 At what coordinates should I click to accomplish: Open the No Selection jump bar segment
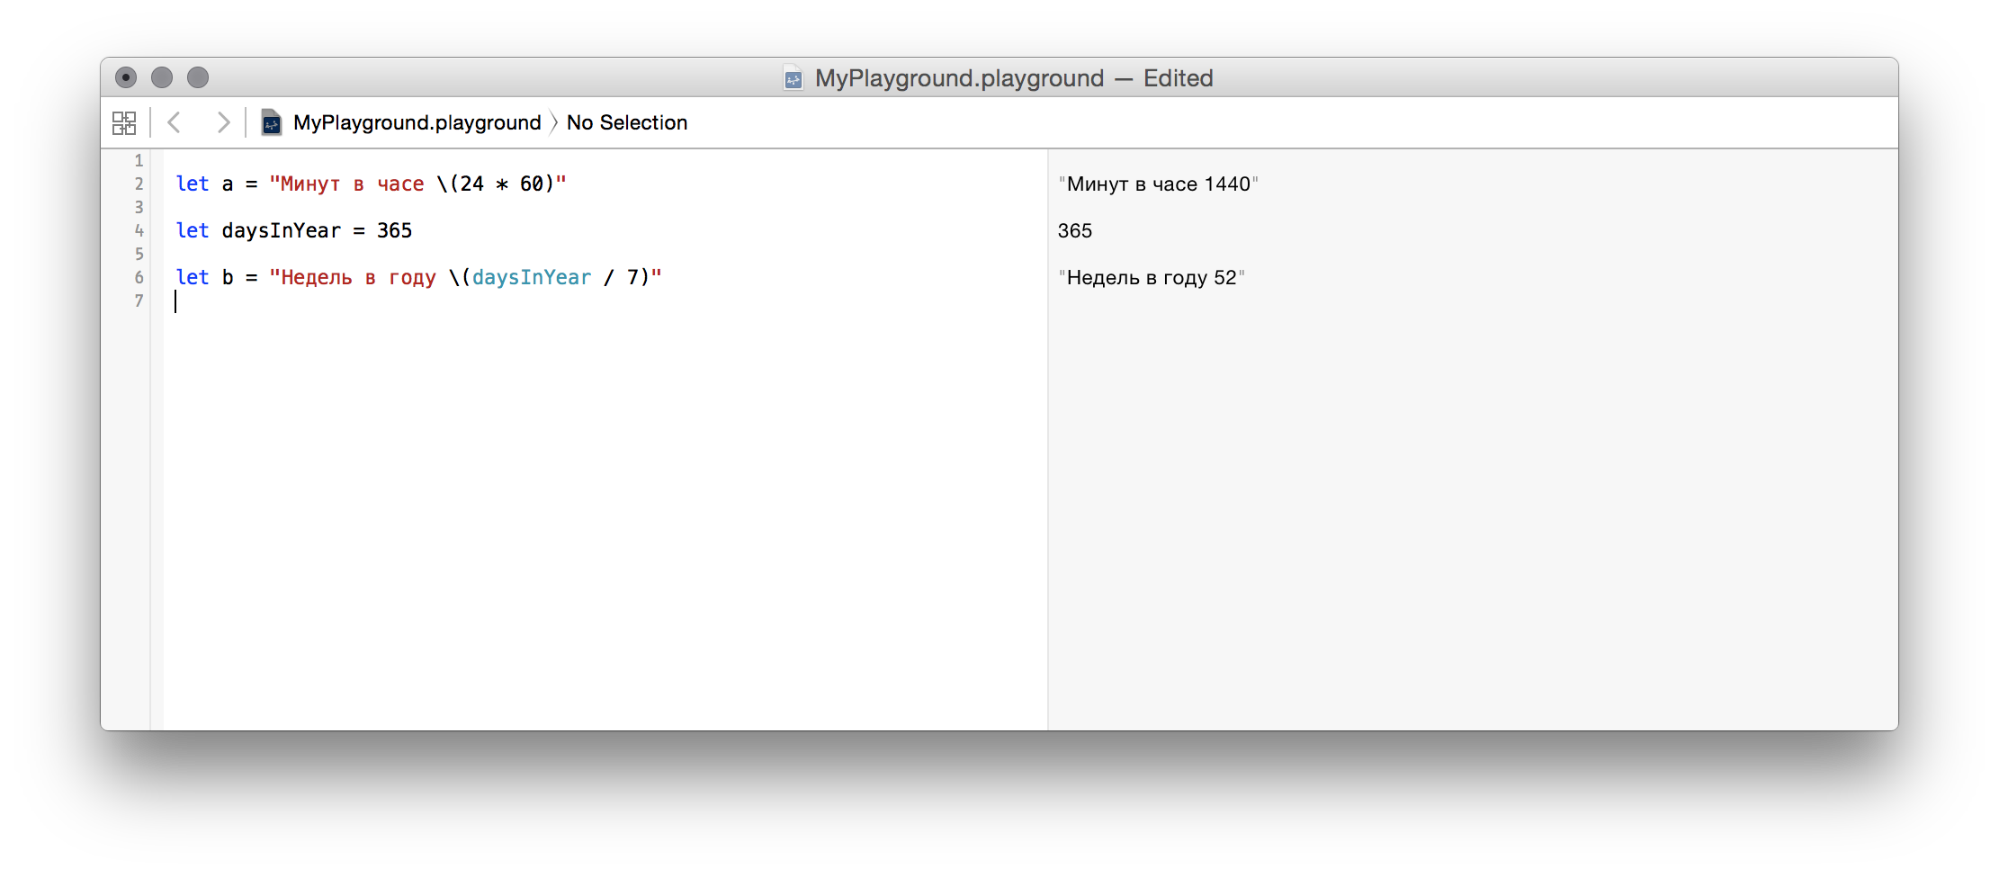[627, 123]
